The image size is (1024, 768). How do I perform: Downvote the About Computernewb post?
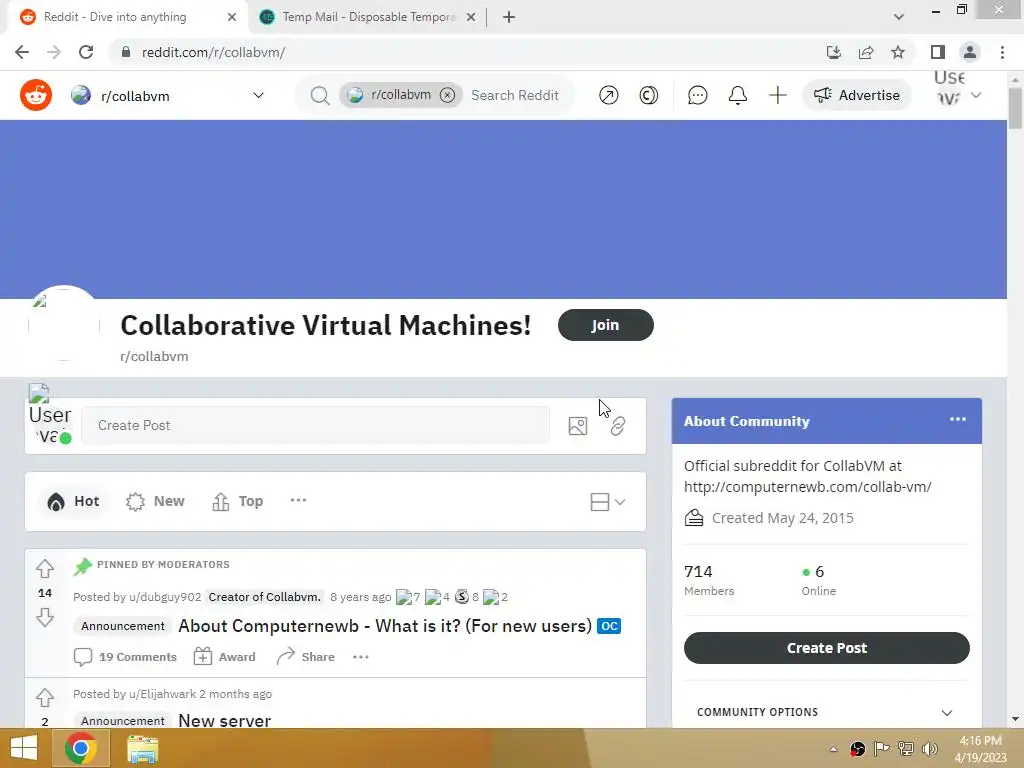[x=44, y=617]
